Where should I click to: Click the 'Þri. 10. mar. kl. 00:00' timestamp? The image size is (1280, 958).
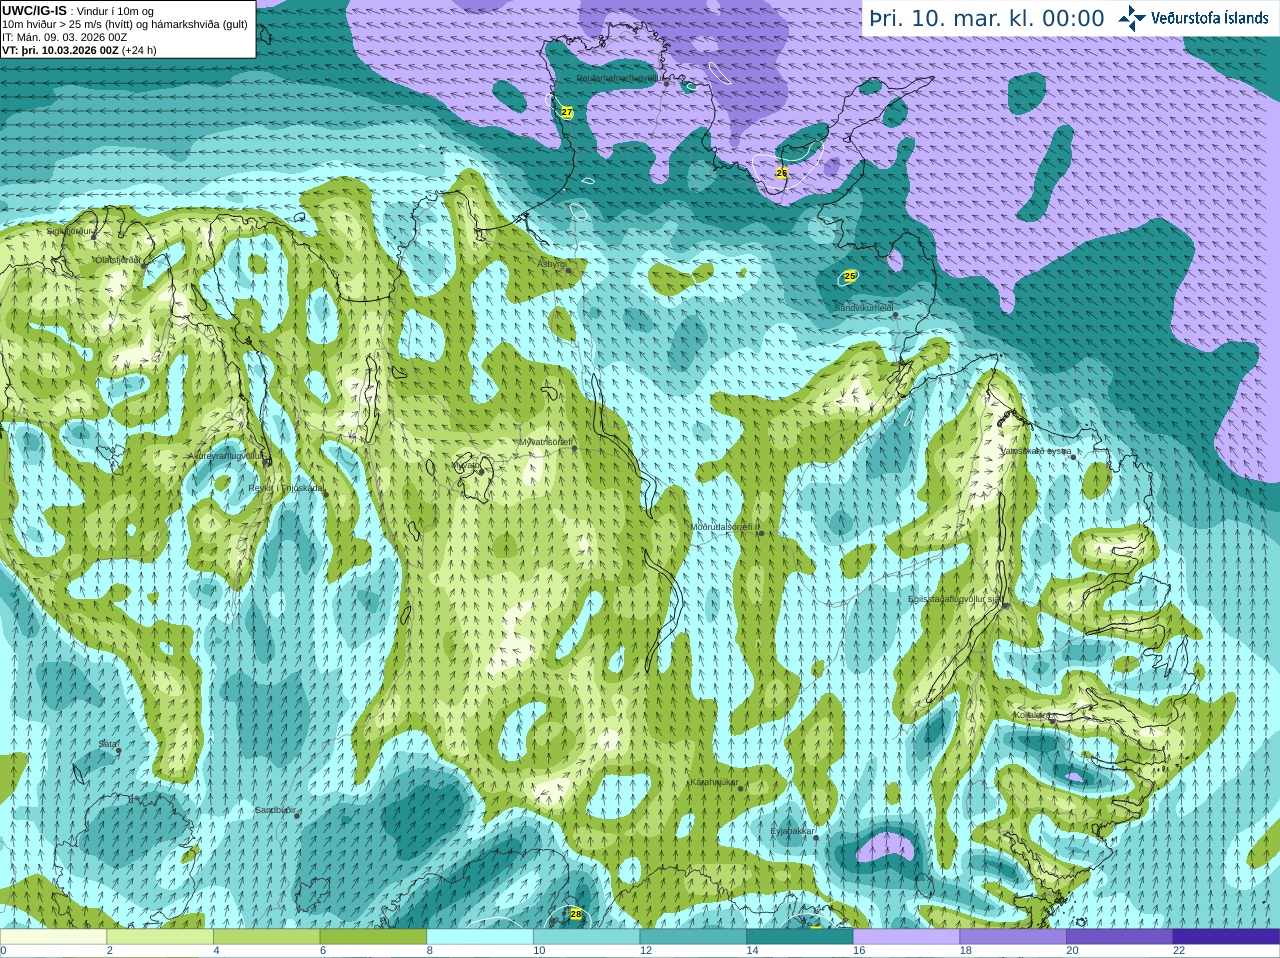pos(987,19)
